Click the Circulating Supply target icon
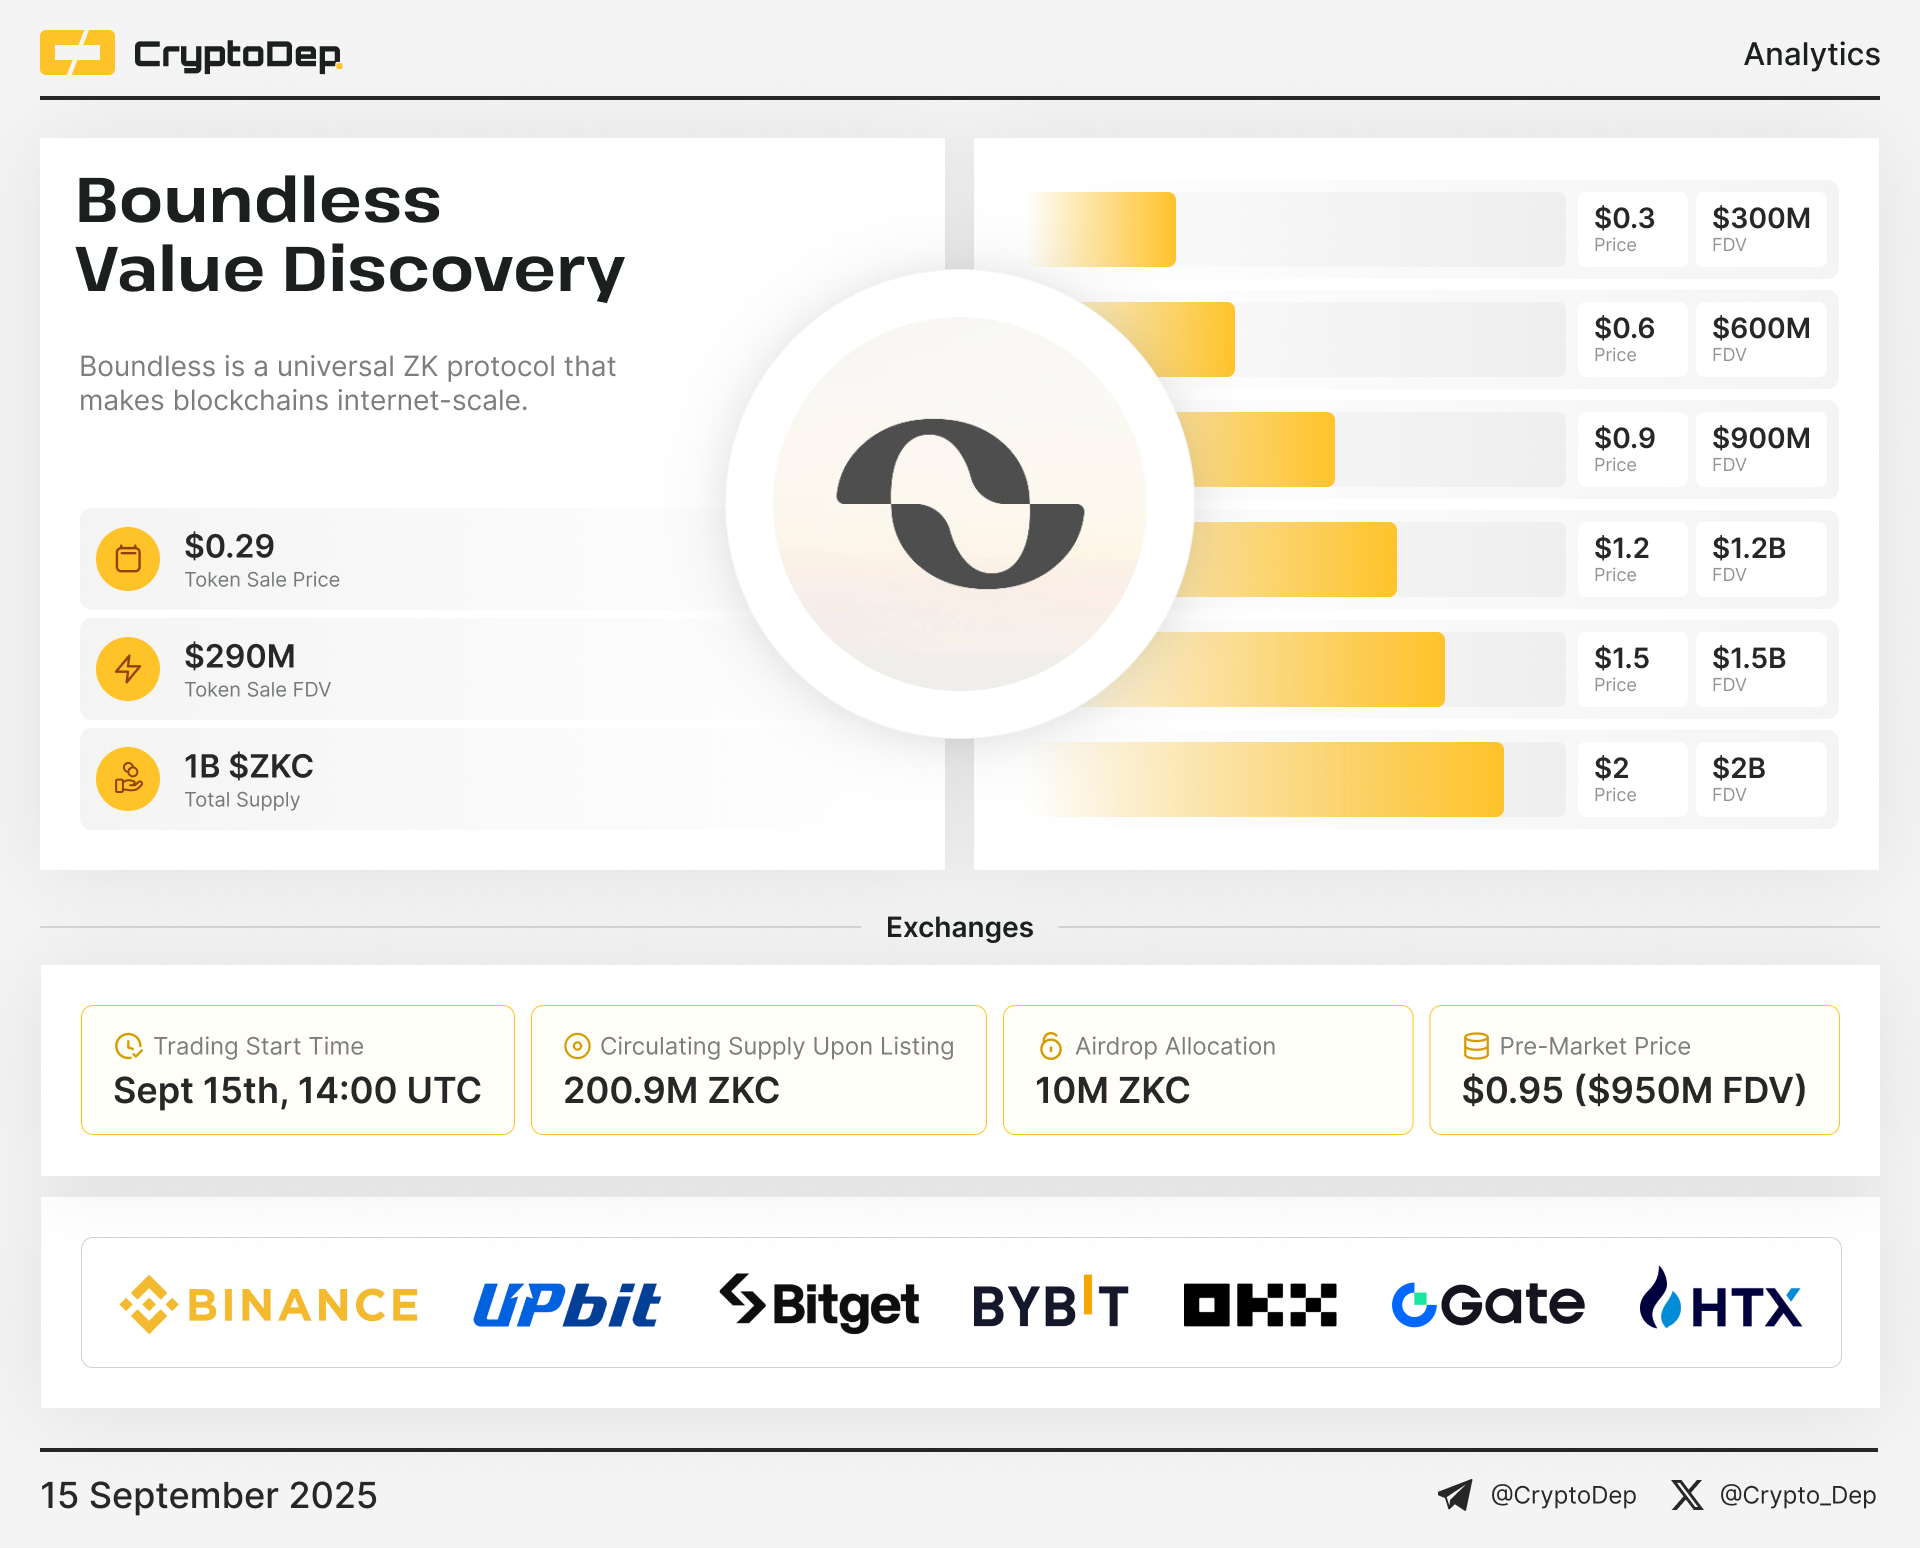 (577, 1046)
